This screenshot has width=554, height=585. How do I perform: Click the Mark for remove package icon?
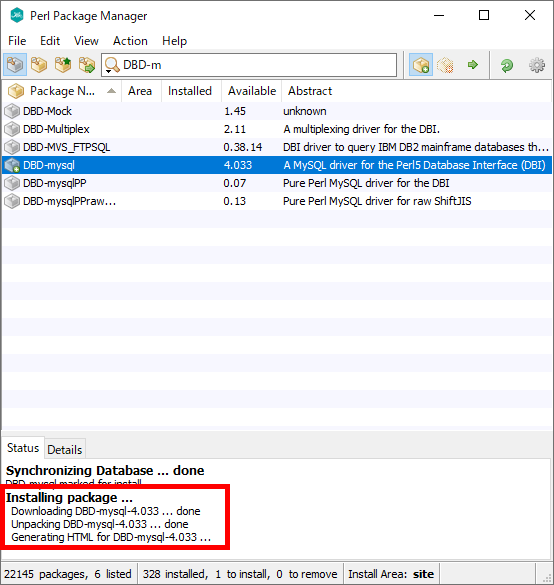445,65
